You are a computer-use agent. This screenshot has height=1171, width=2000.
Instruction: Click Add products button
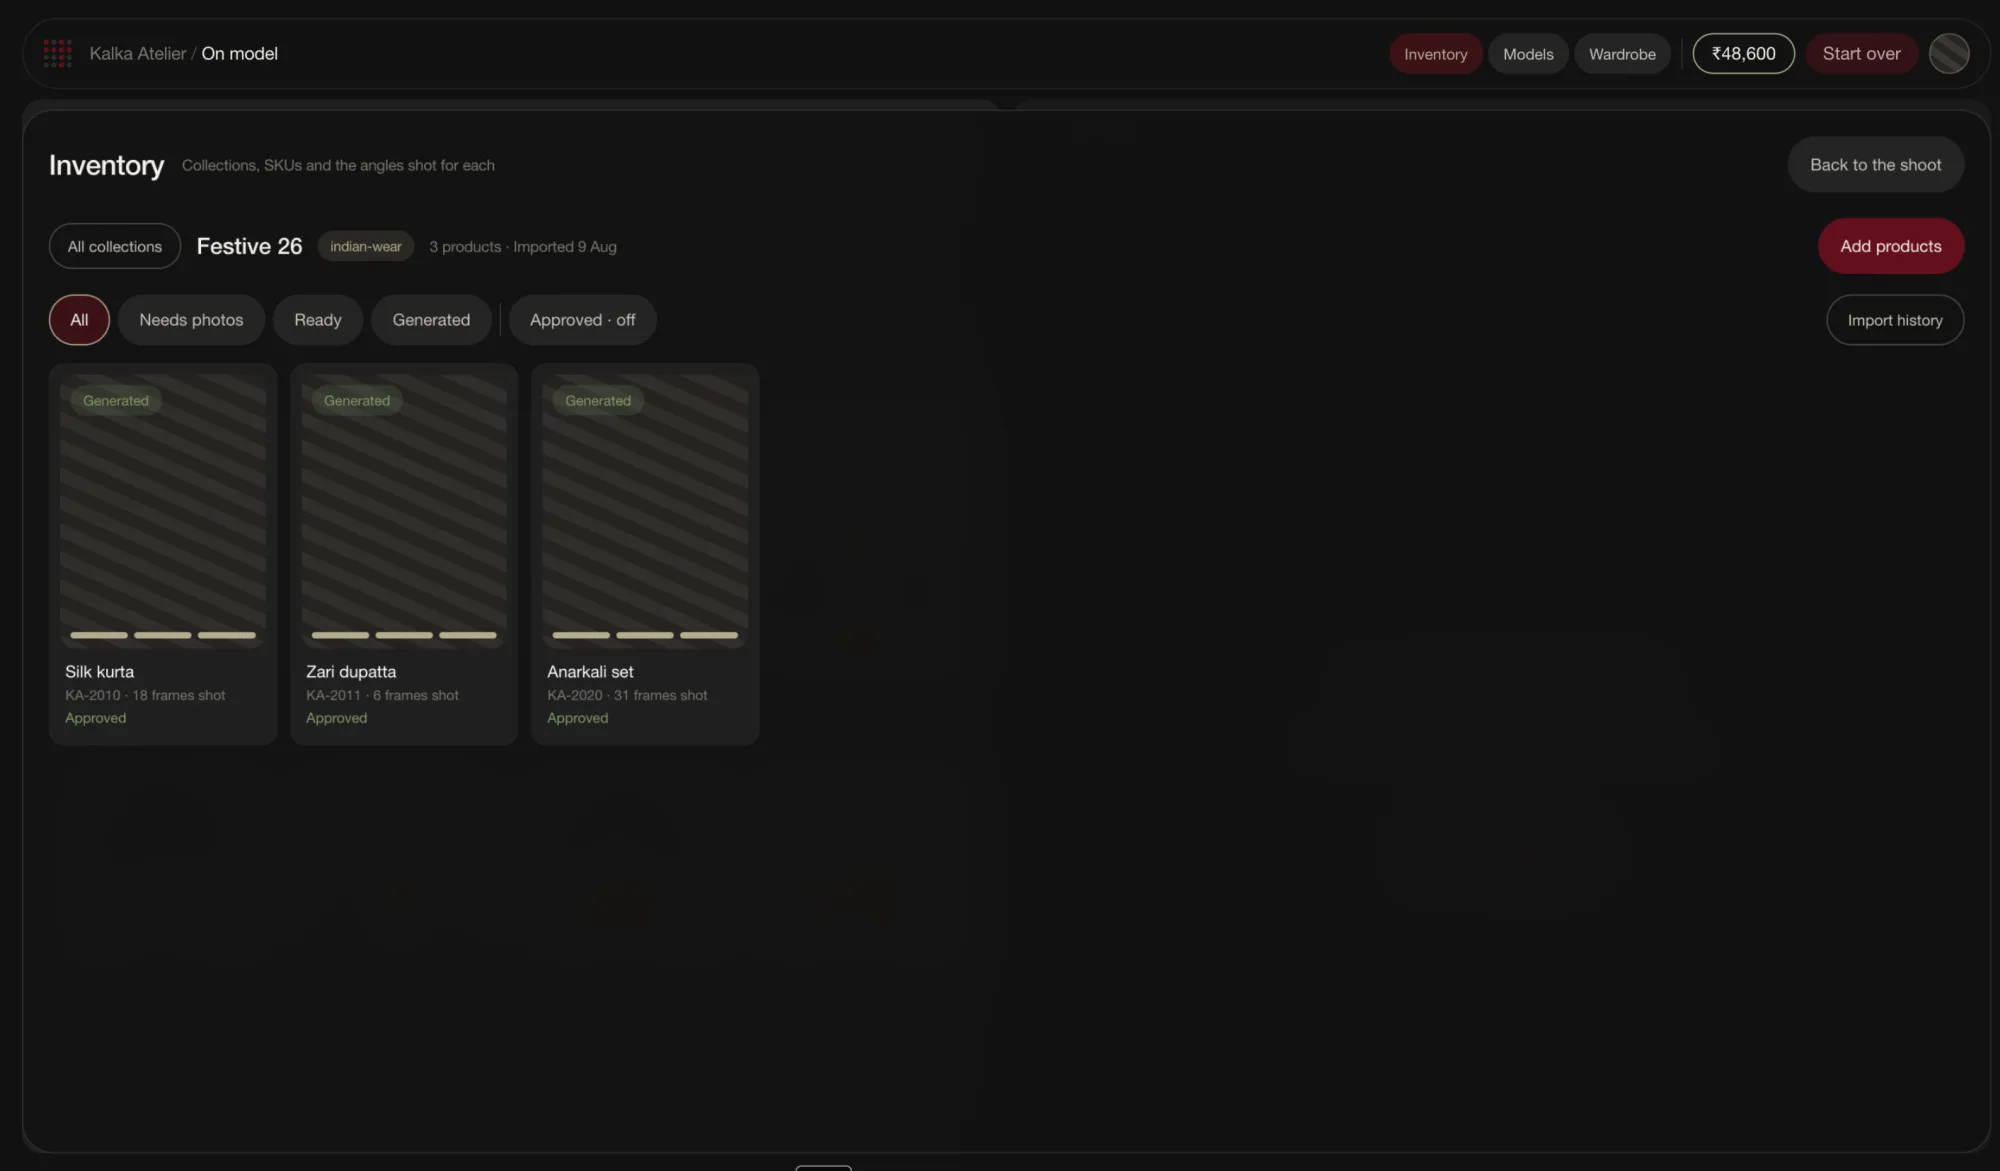click(x=1890, y=246)
